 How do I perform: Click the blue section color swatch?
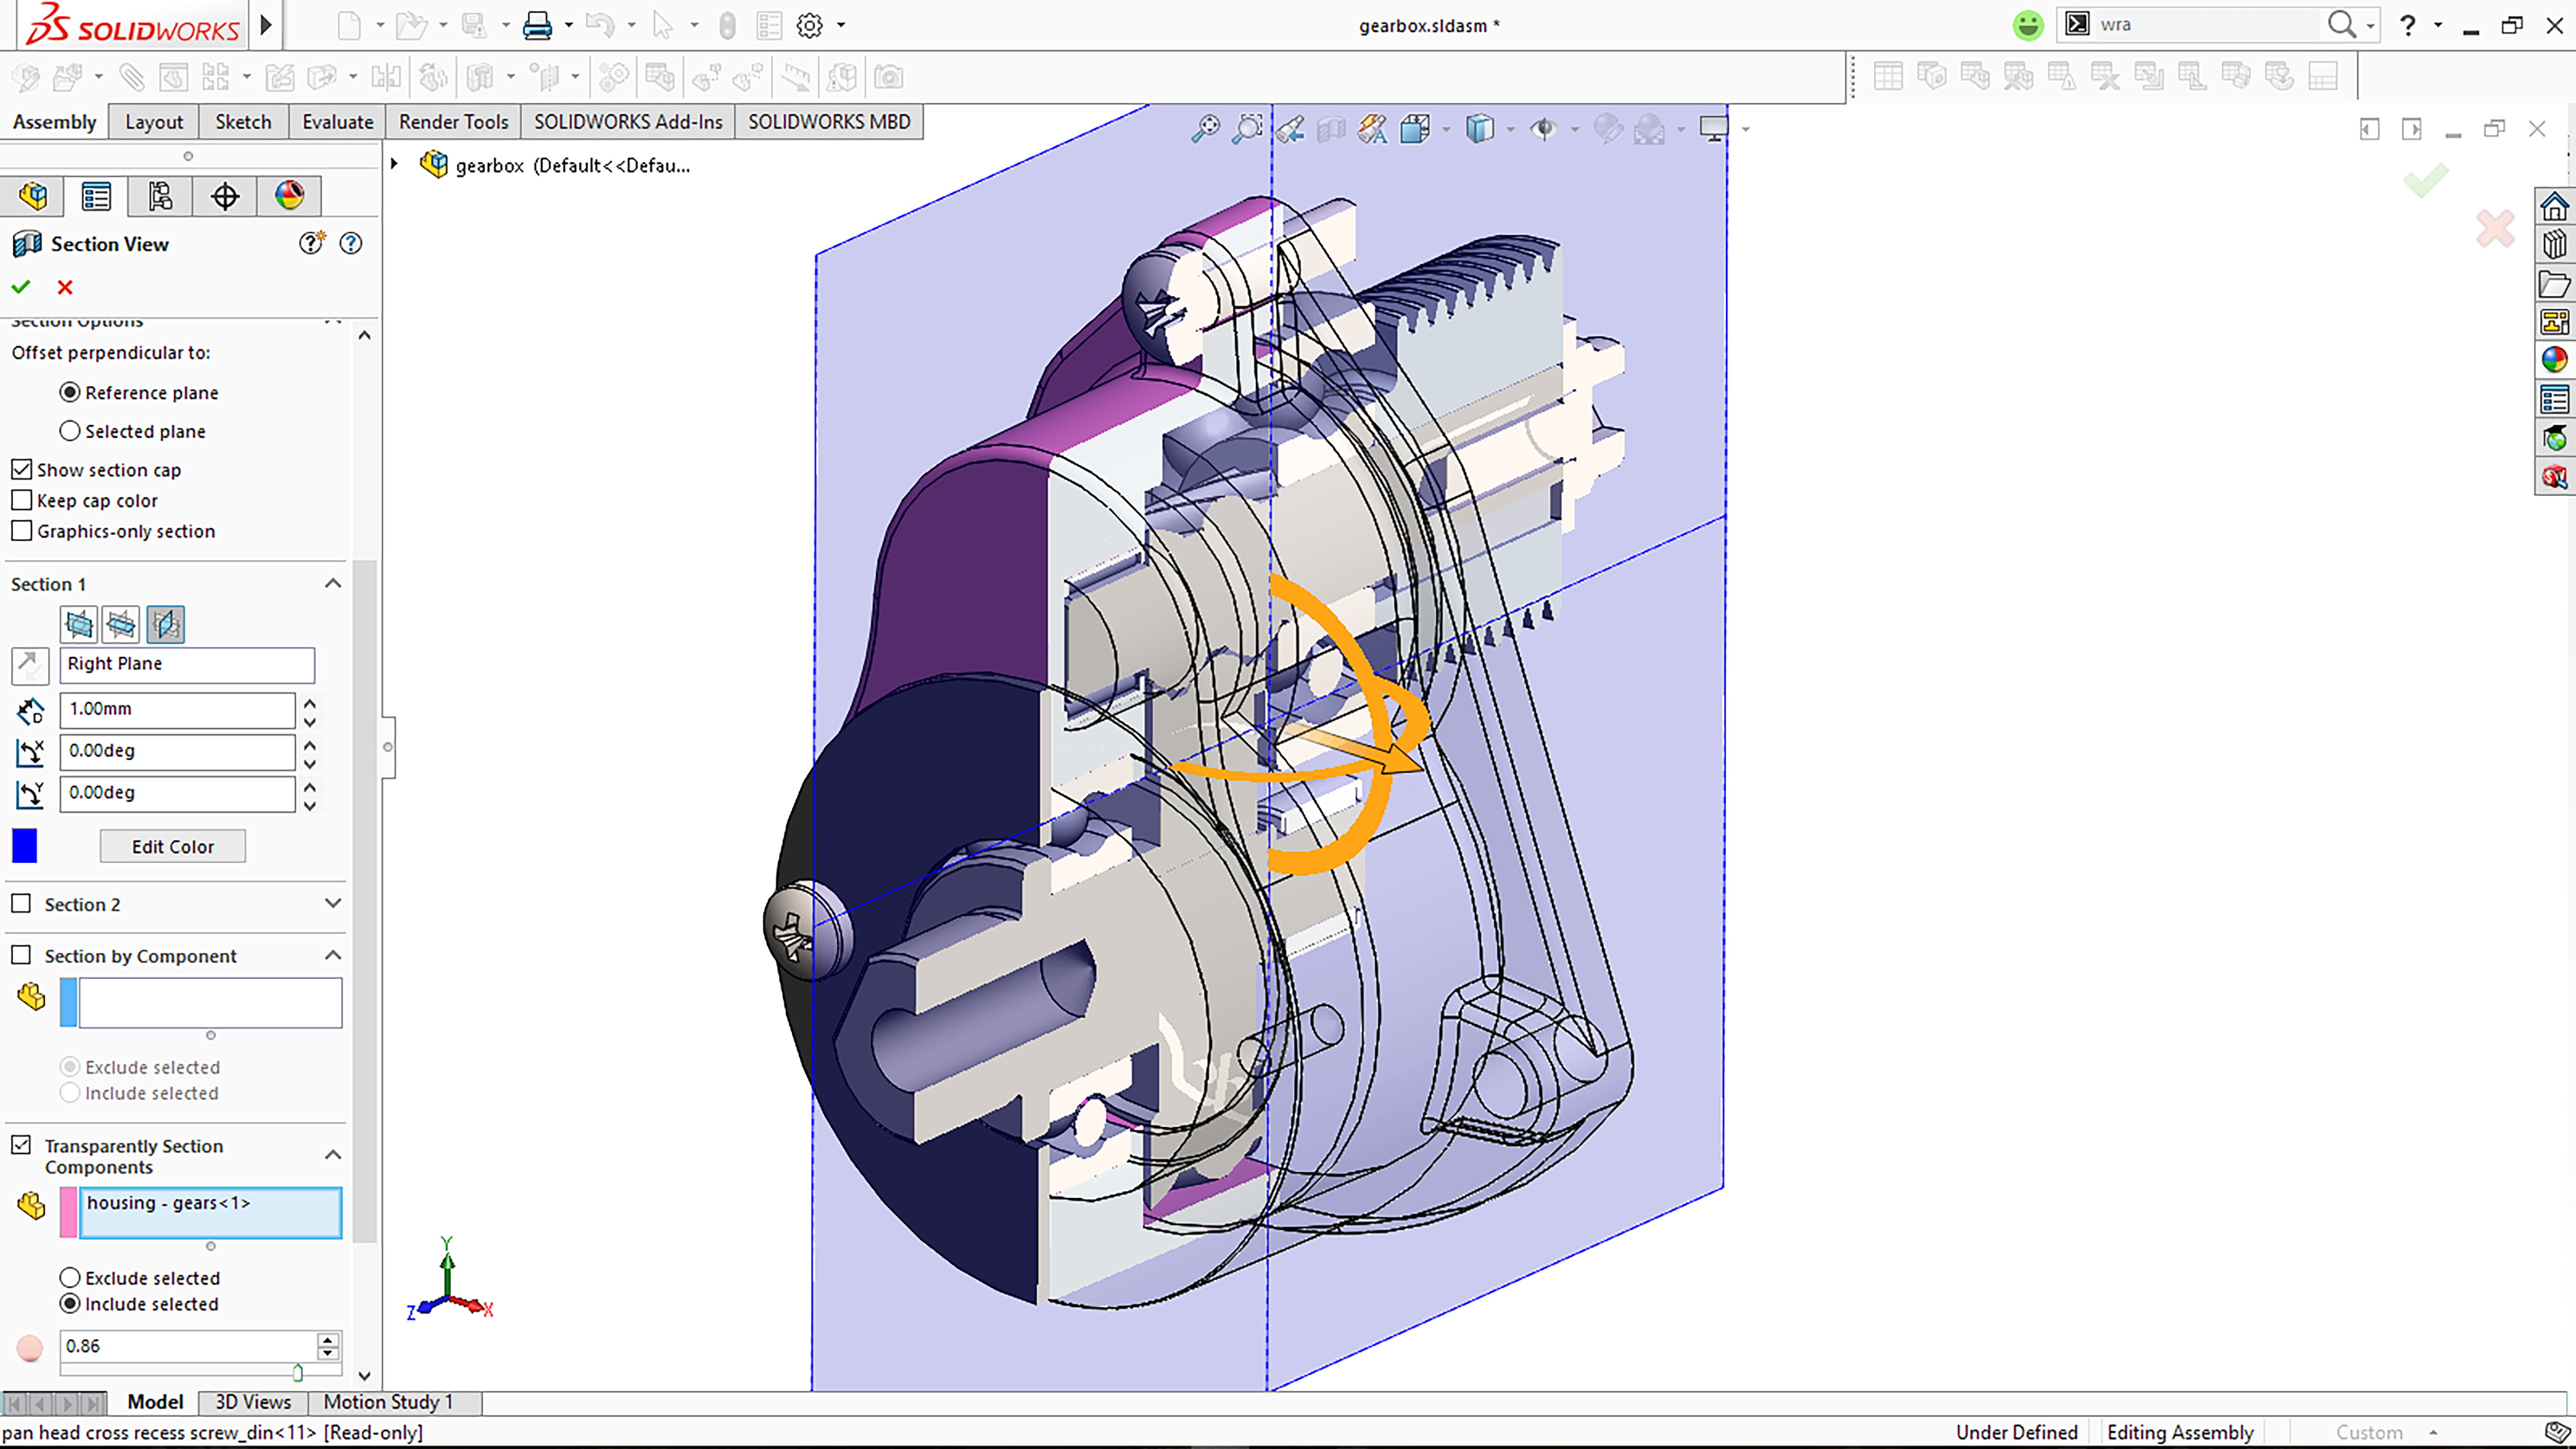[25, 846]
